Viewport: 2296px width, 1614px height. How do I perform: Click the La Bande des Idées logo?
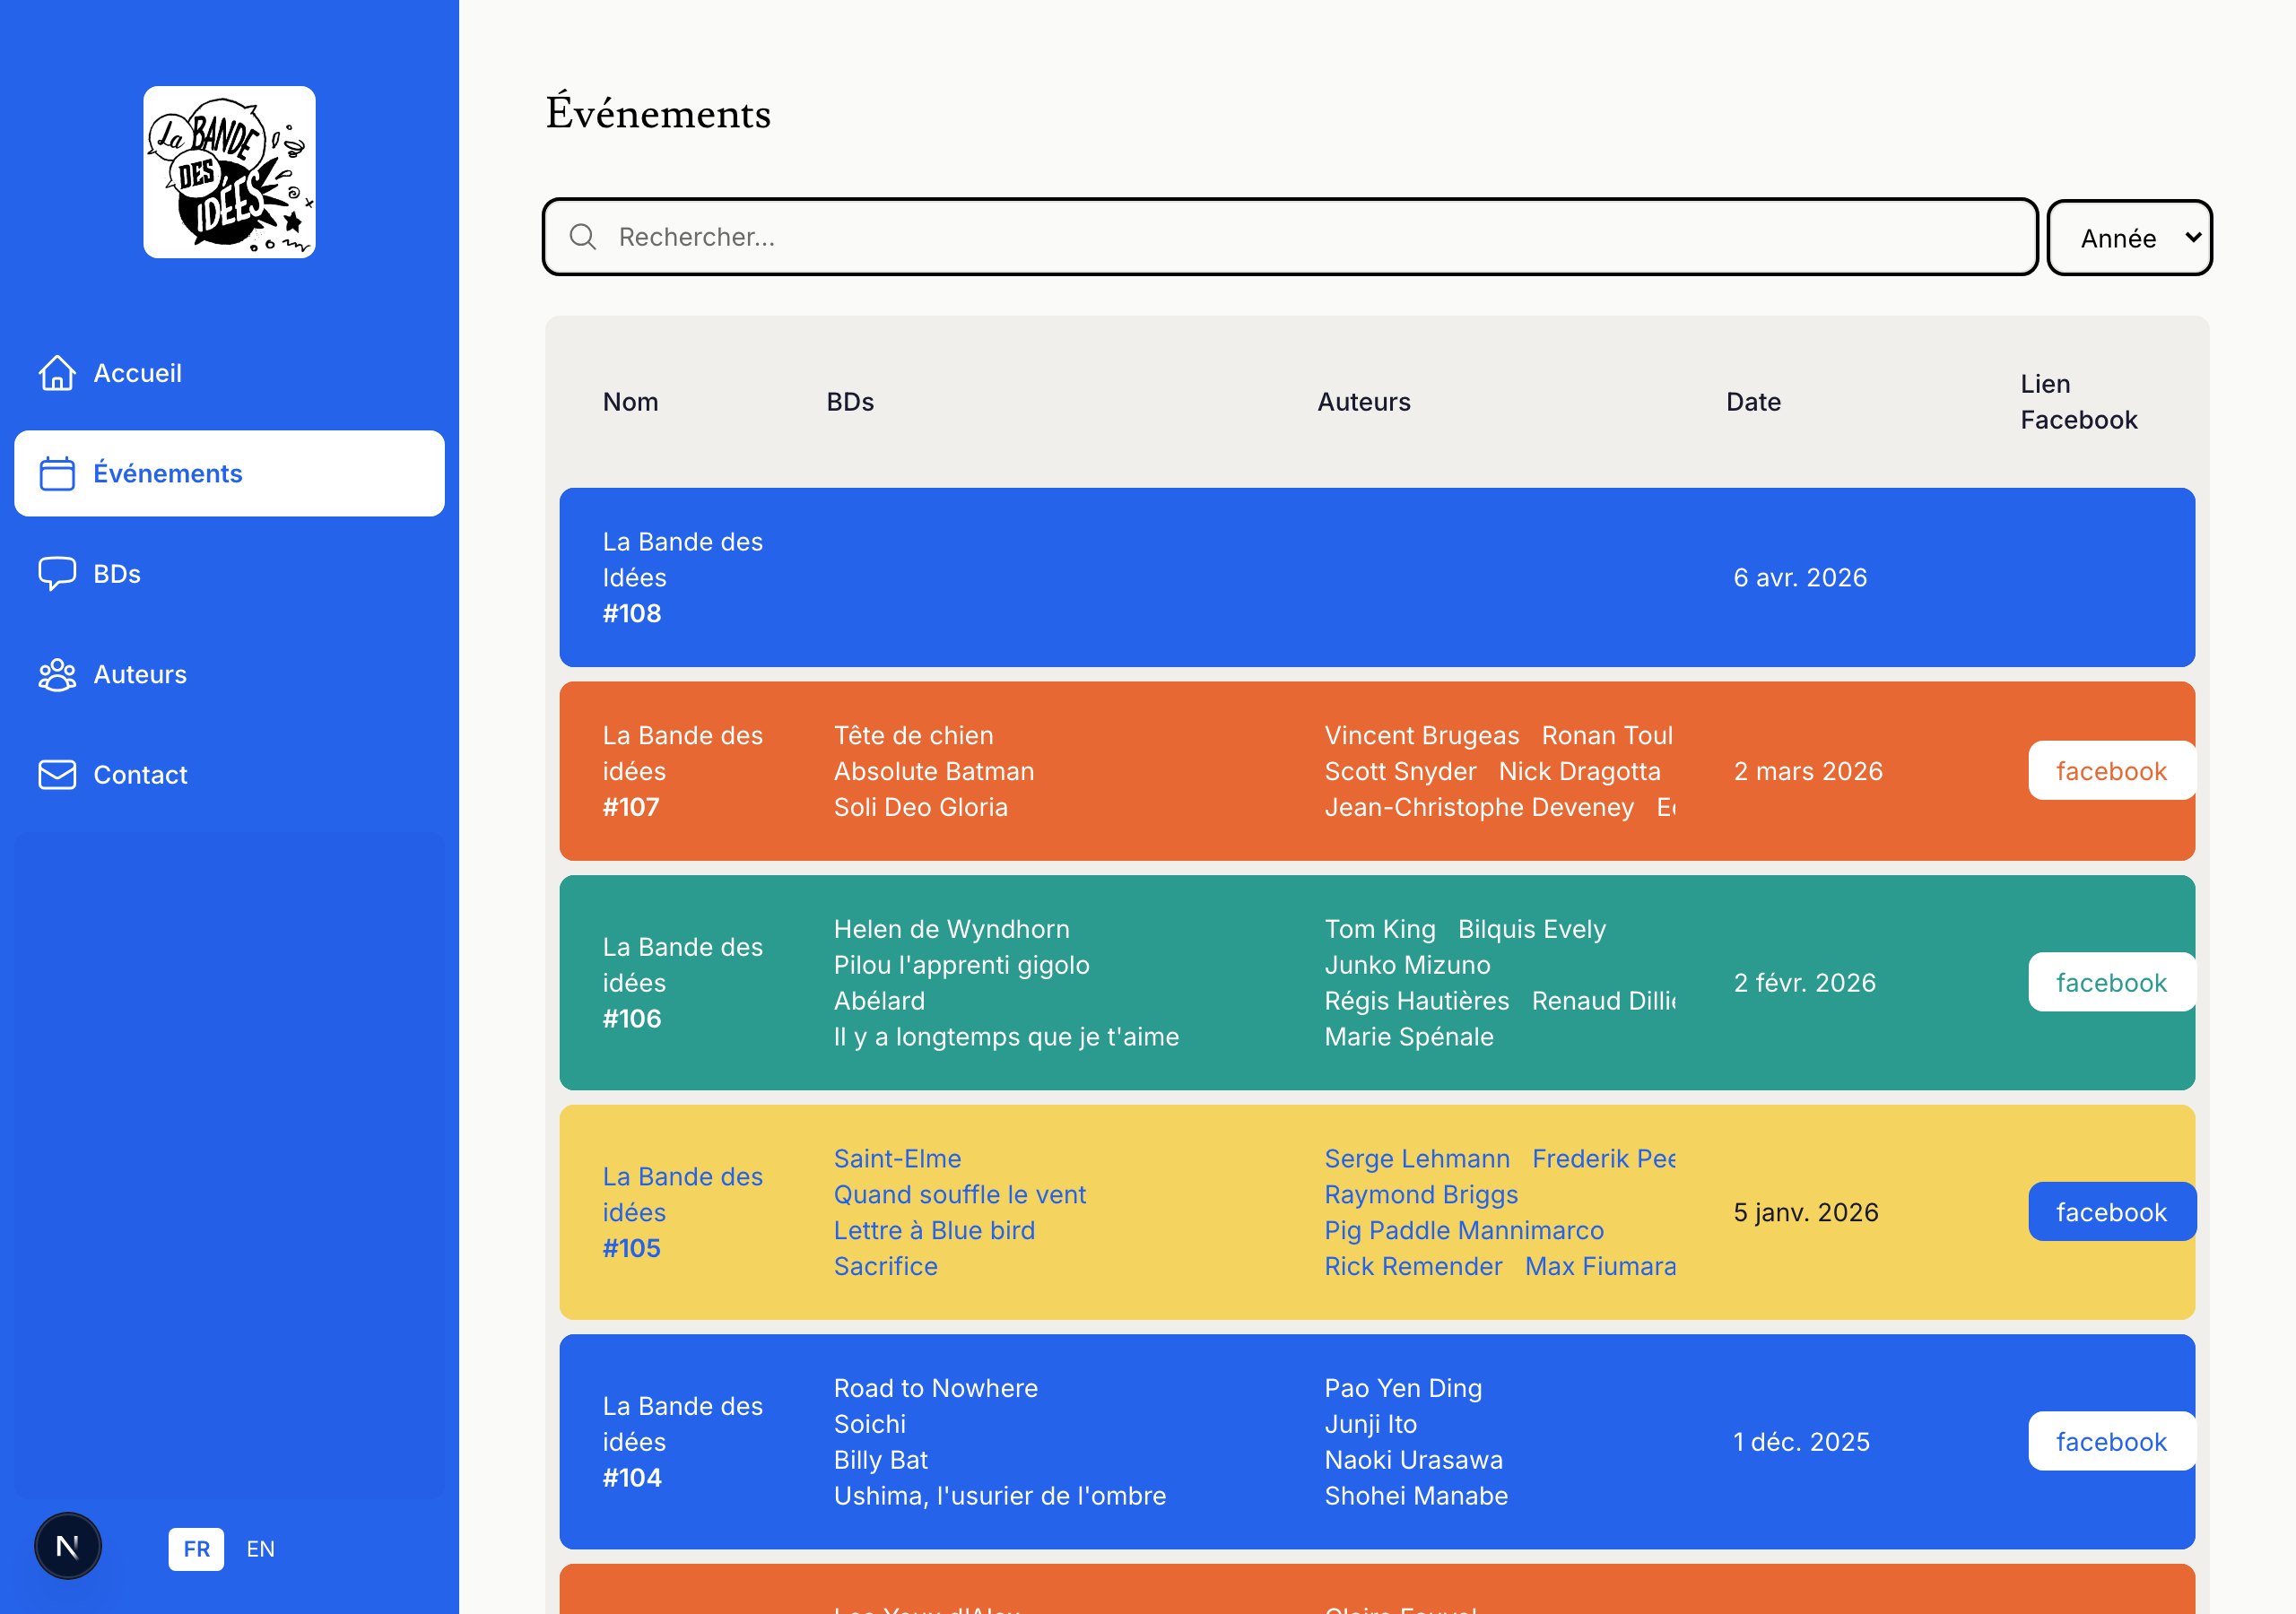(229, 172)
